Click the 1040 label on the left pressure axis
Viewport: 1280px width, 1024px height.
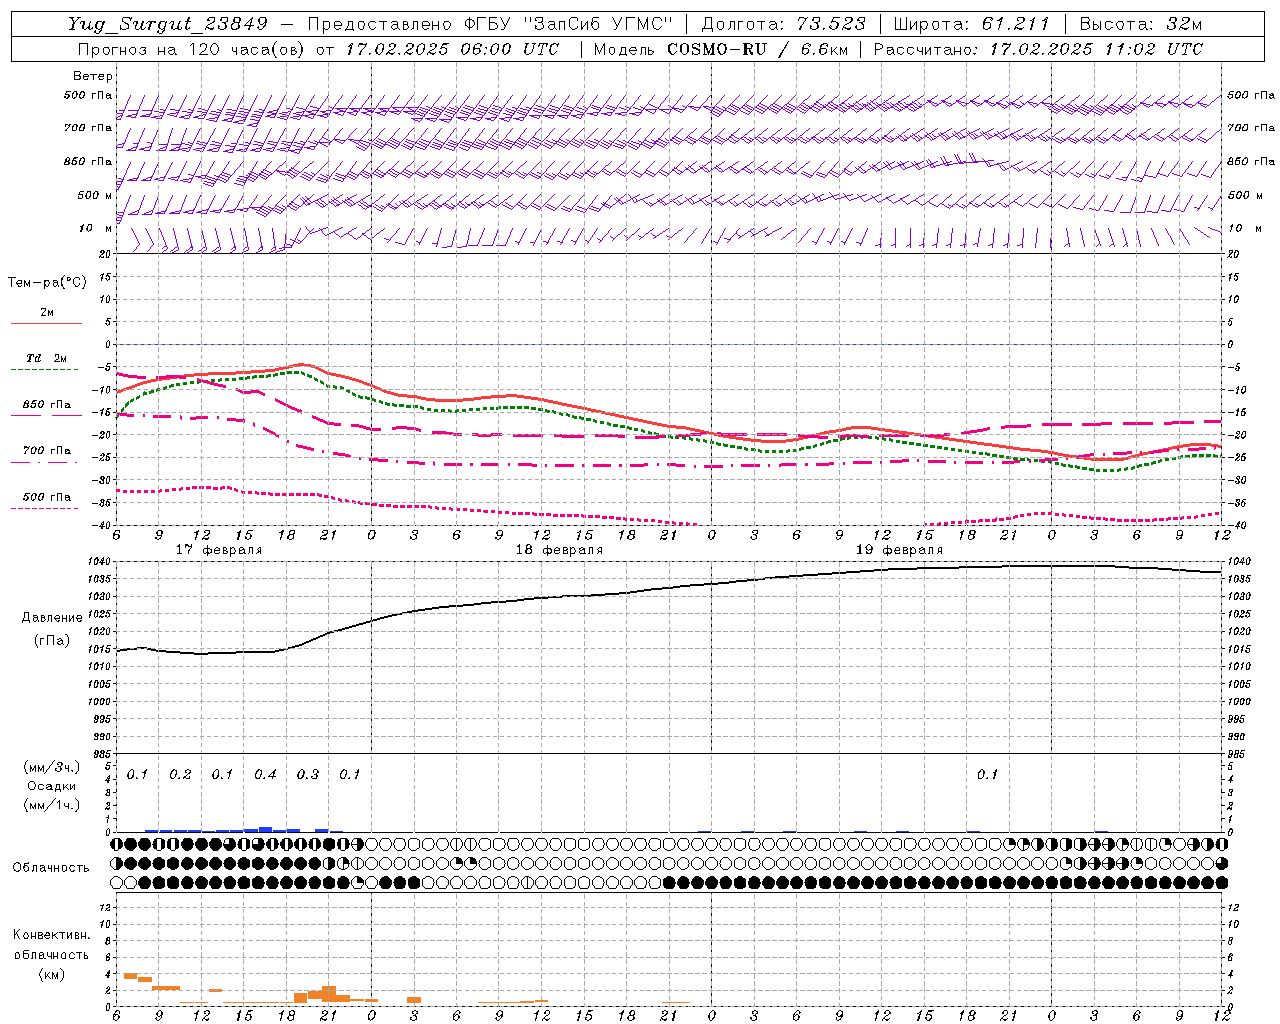tap(100, 562)
